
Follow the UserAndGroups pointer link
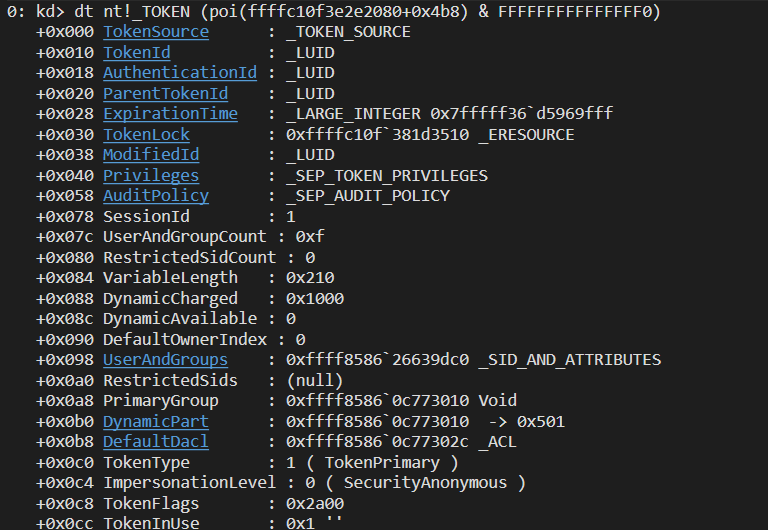click(x=165, y=360)
